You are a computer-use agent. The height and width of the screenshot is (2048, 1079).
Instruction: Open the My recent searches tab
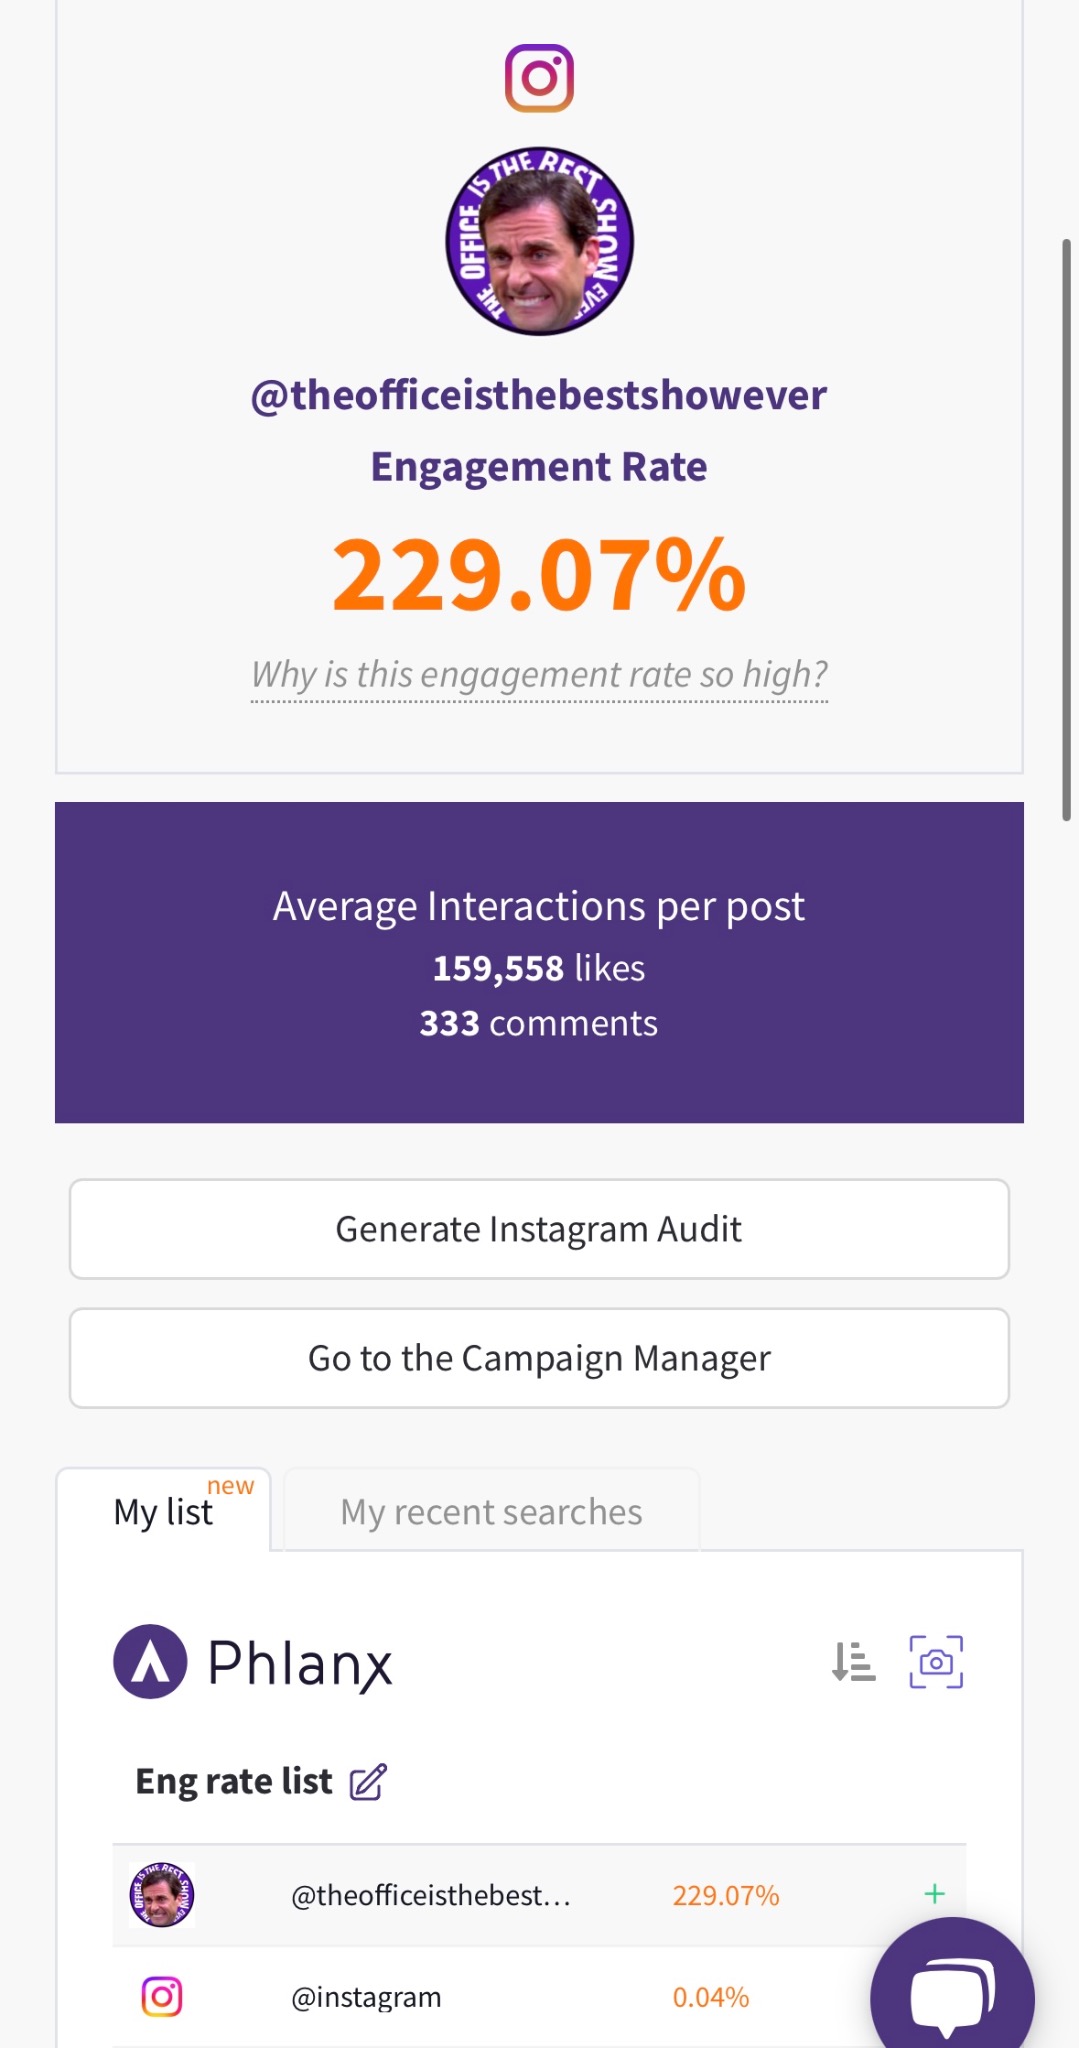[491, 1511]
